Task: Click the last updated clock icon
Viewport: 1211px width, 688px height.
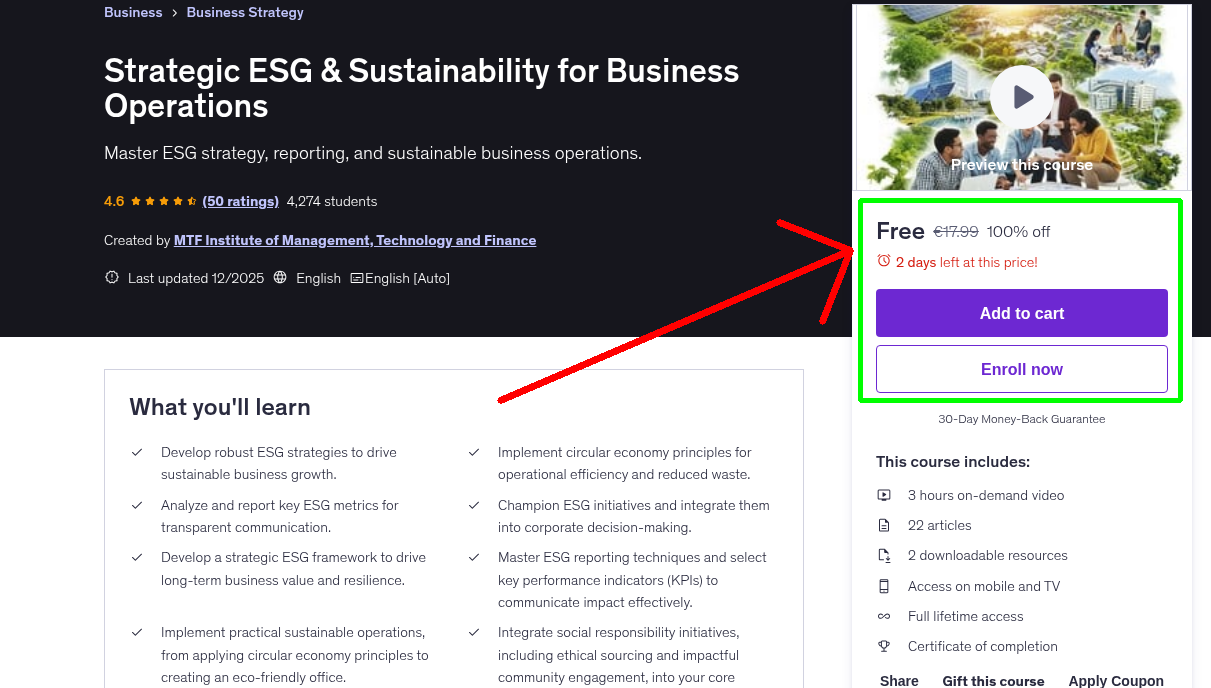Action: (111, 277)
